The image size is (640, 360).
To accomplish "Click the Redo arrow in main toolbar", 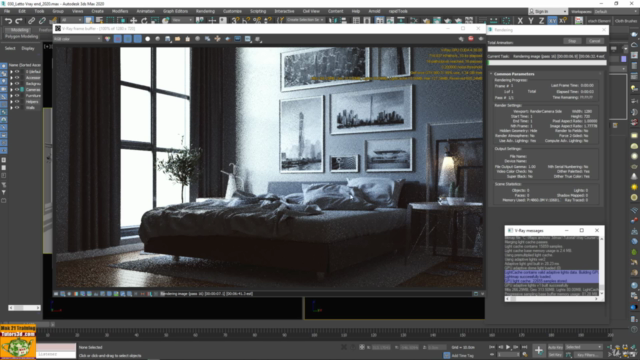I will (x=19, y=20).
